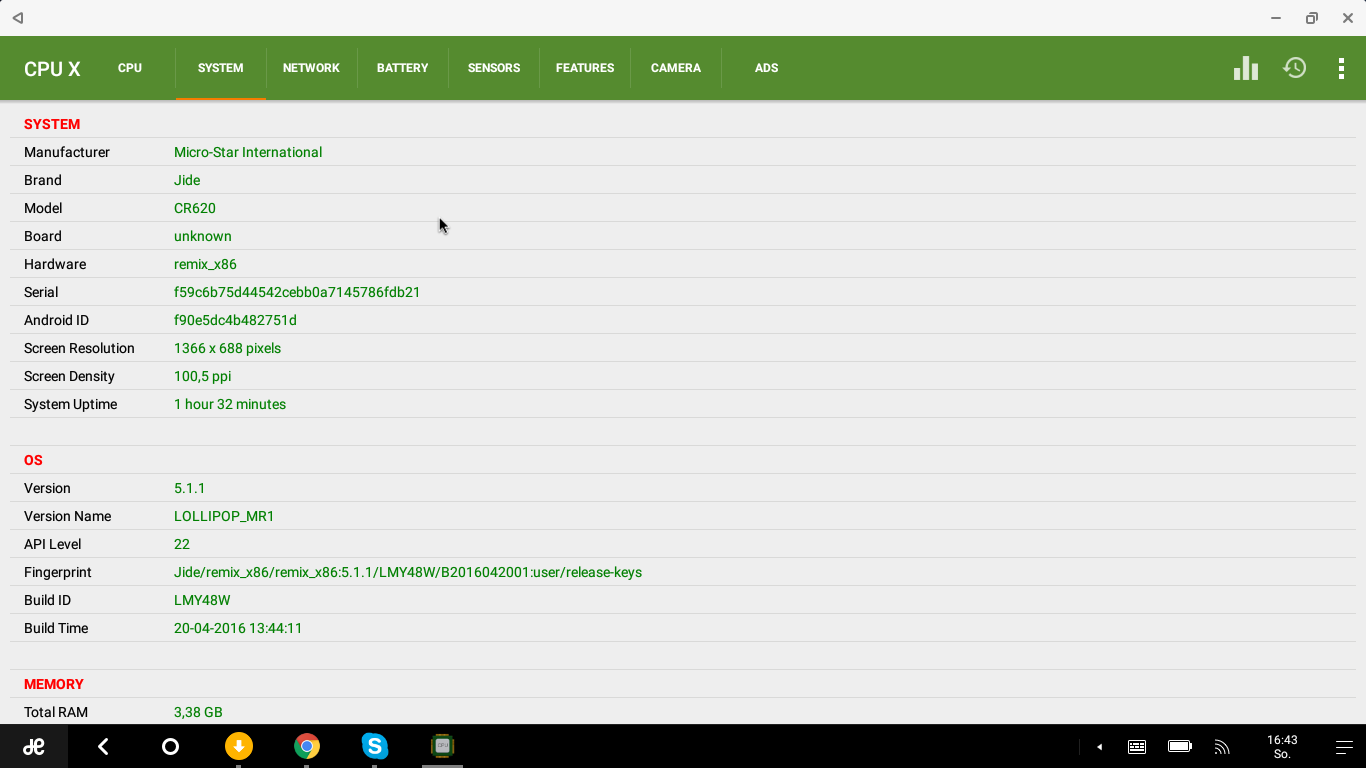Select the Model value CR620
The width and height of the screenshot is (1366, 768).
195,208
